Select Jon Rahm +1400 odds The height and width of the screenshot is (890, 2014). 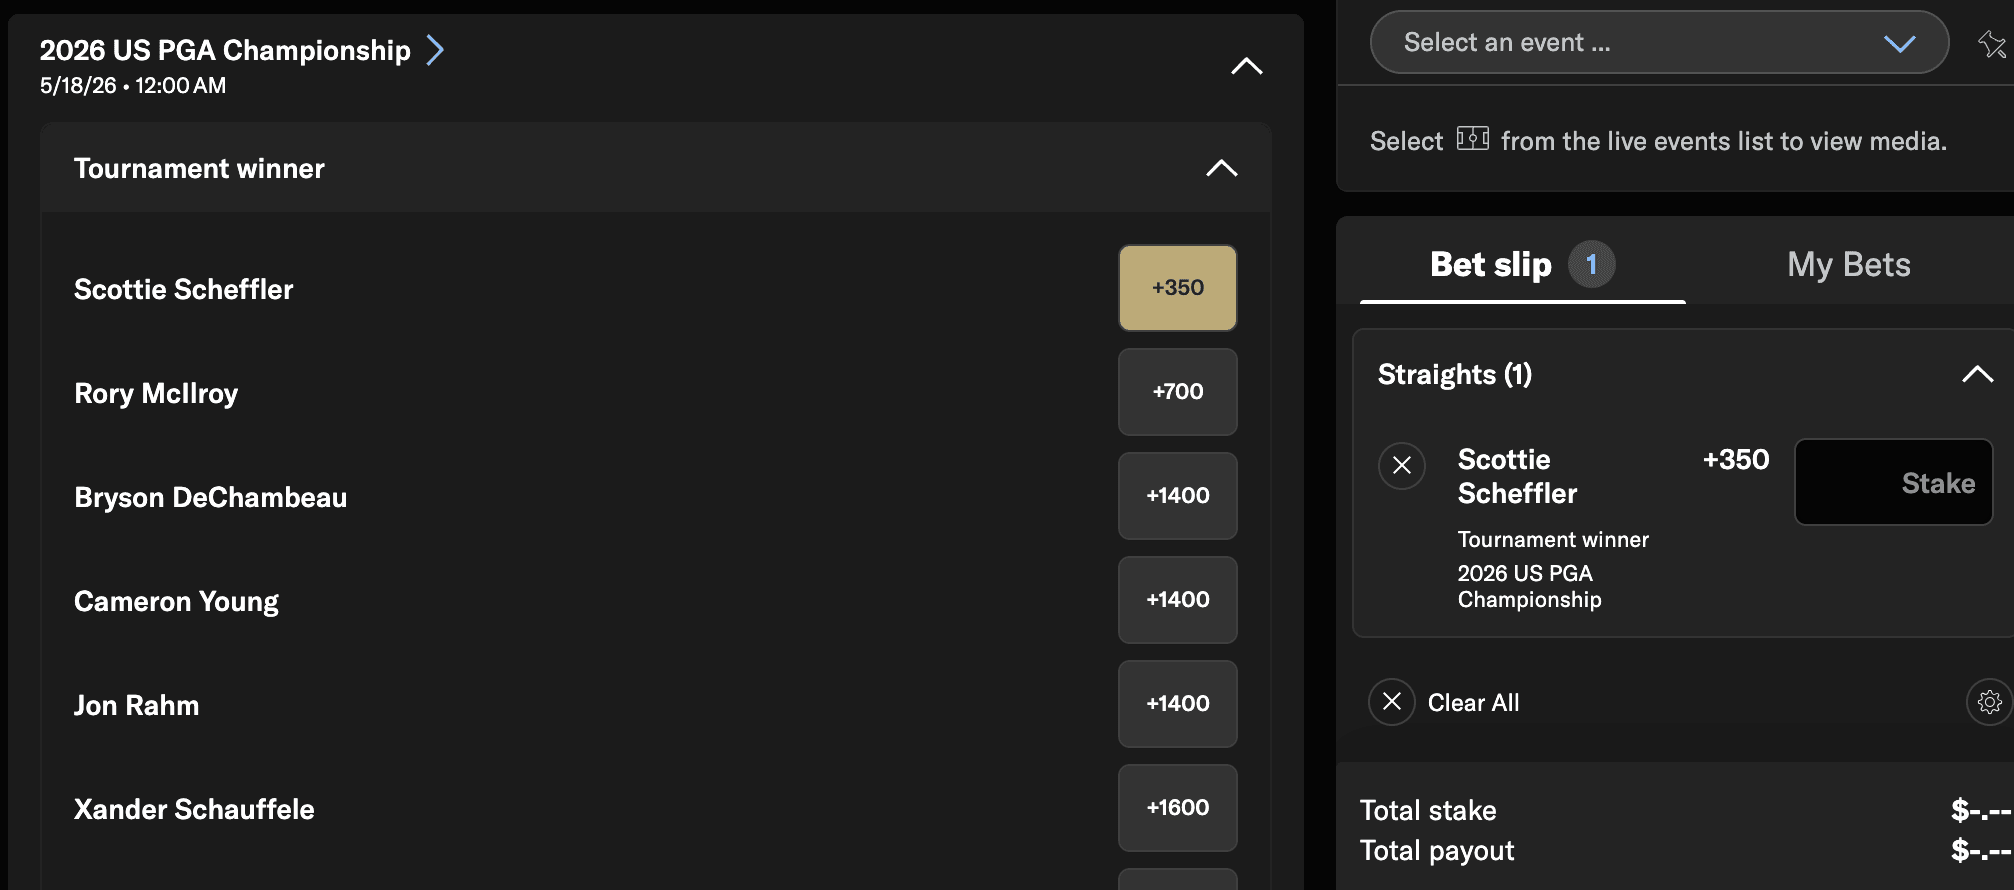pyautogui.click(x=1178, y=704)
